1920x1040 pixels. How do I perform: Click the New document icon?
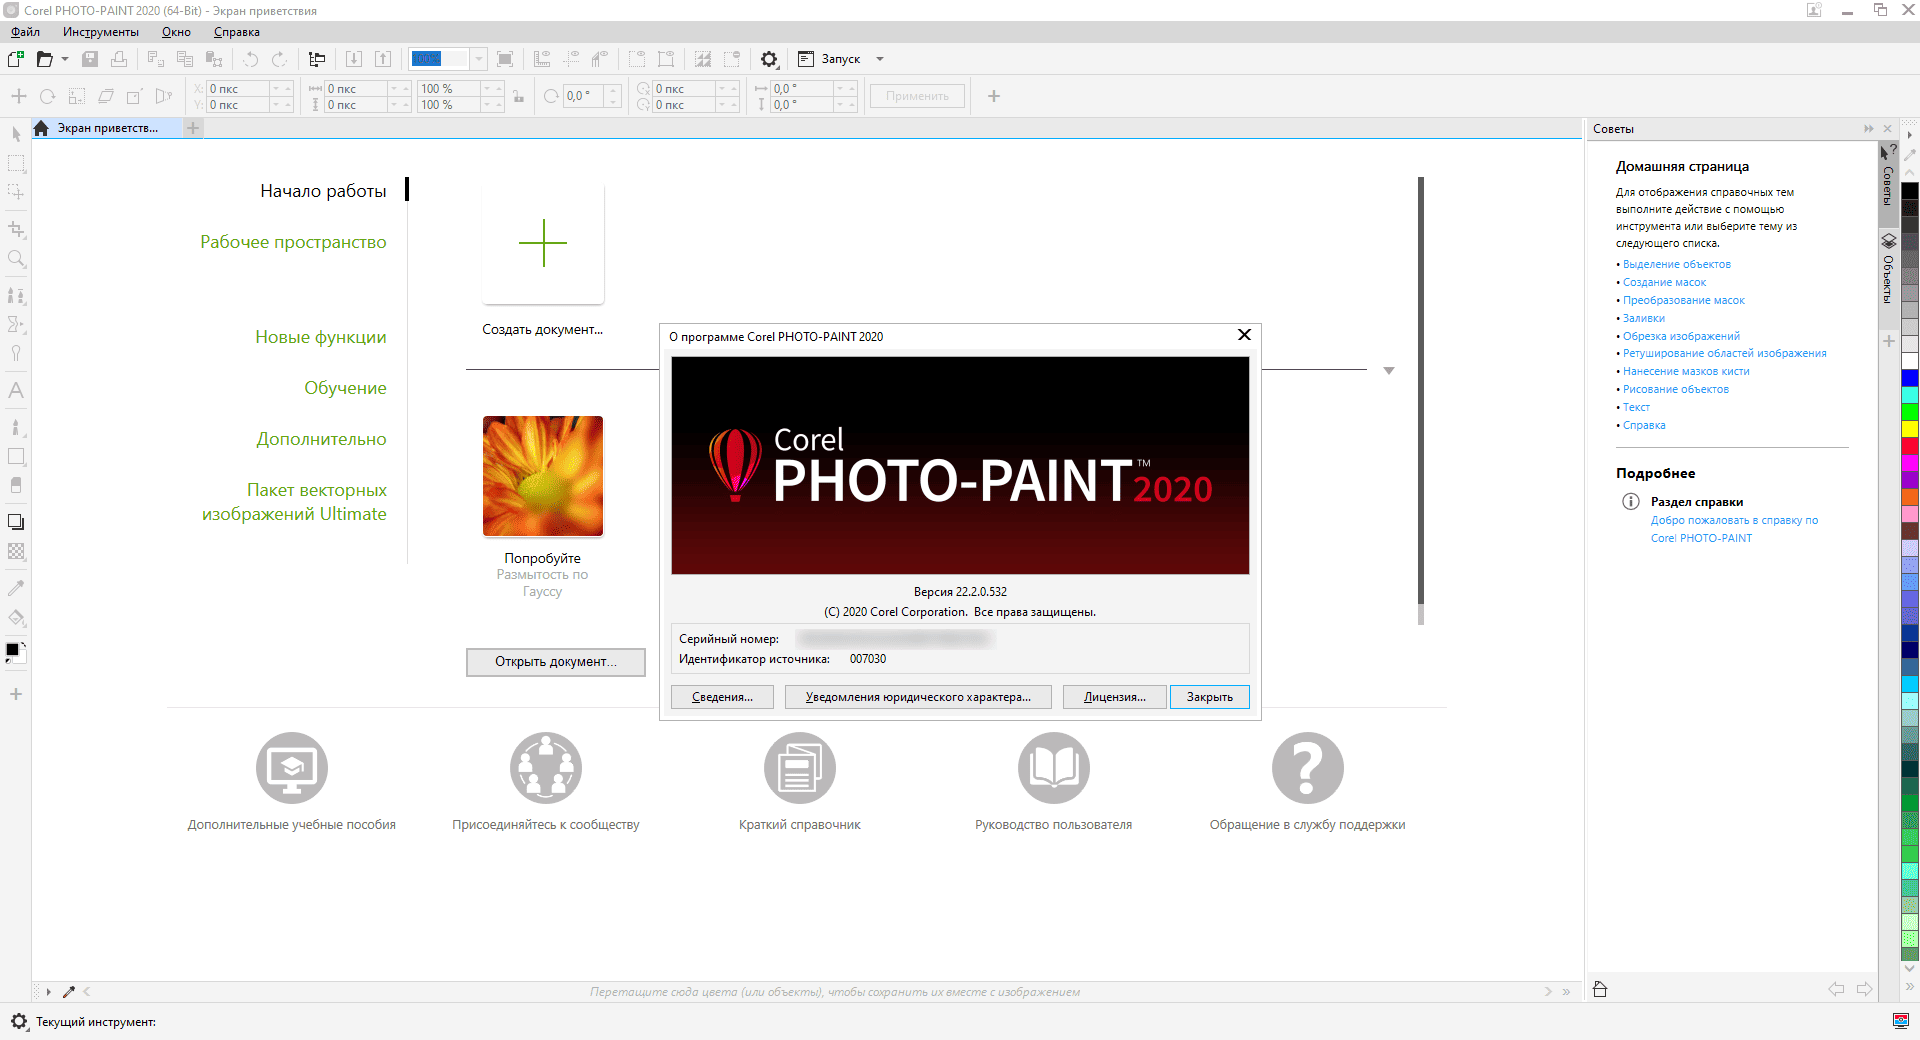16,59
